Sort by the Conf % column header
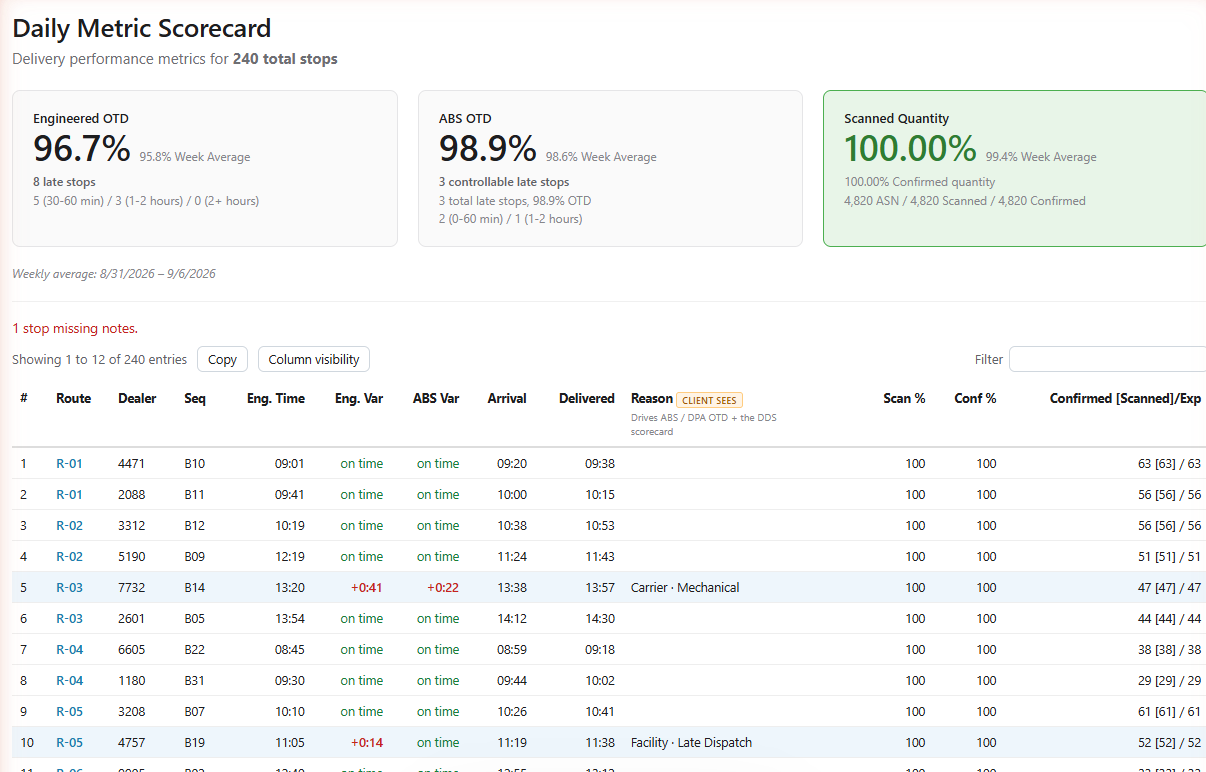 975,398
